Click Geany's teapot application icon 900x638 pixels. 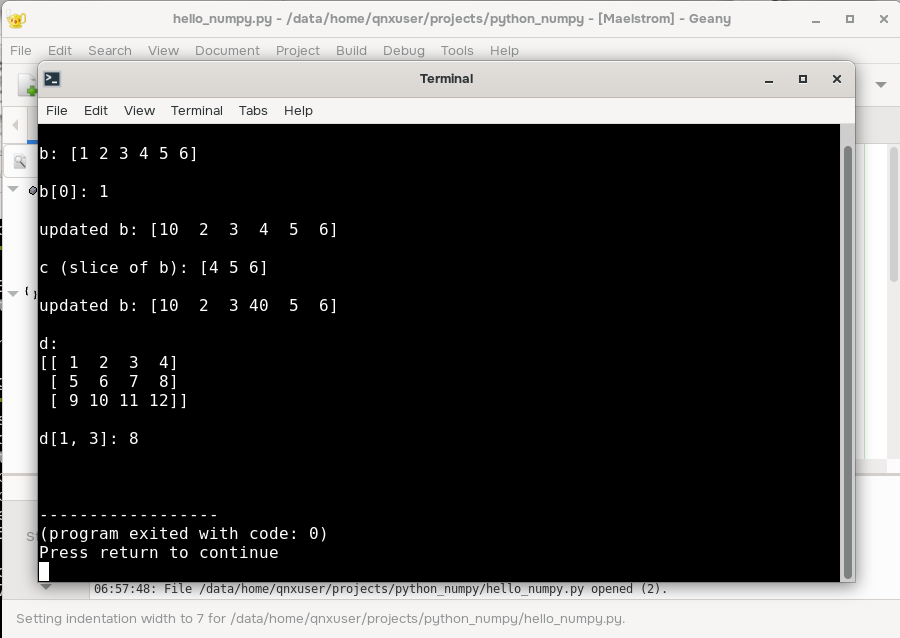click(17, 19)
